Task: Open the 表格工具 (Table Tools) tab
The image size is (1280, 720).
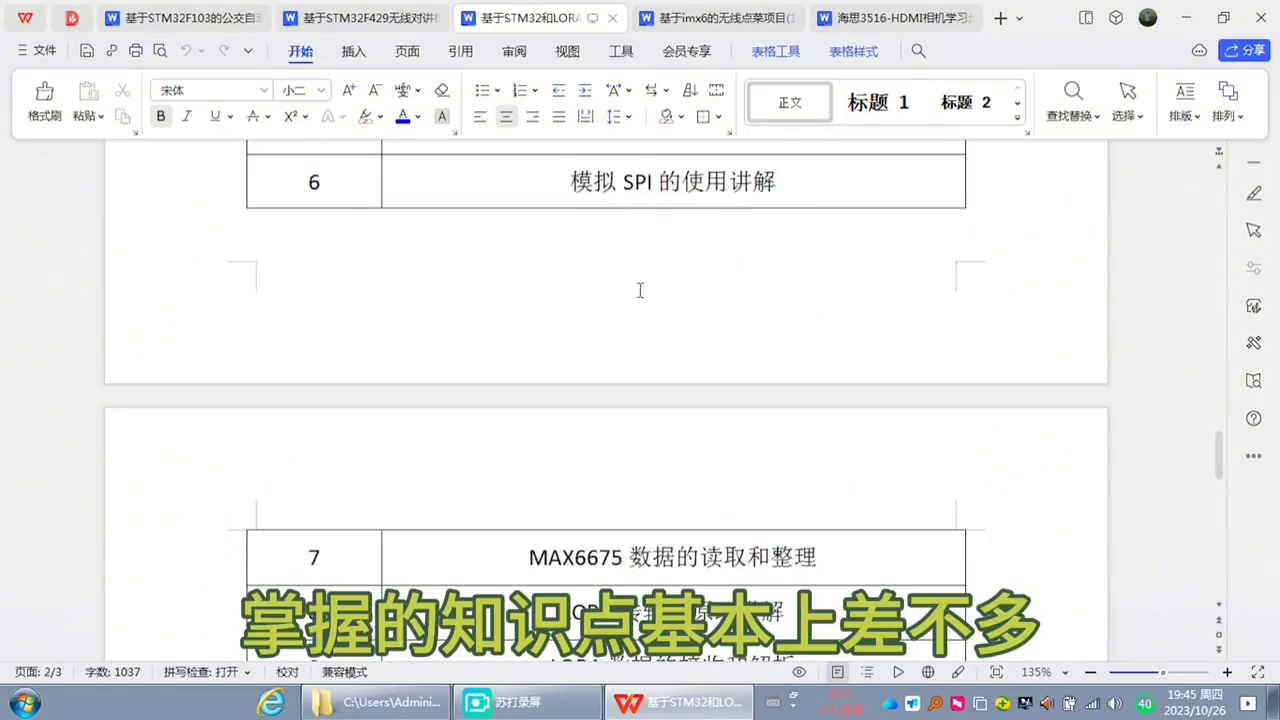Action: [x=776, y=51]
